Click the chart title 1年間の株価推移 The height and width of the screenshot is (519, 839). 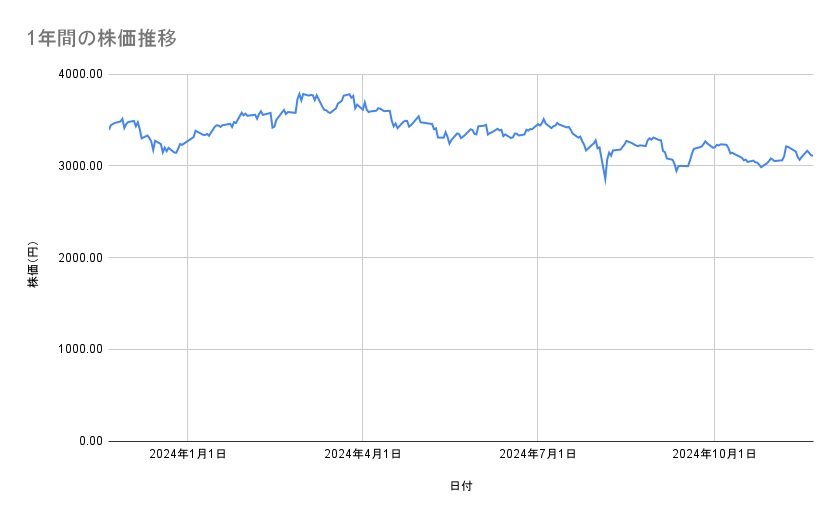point(102,38)
